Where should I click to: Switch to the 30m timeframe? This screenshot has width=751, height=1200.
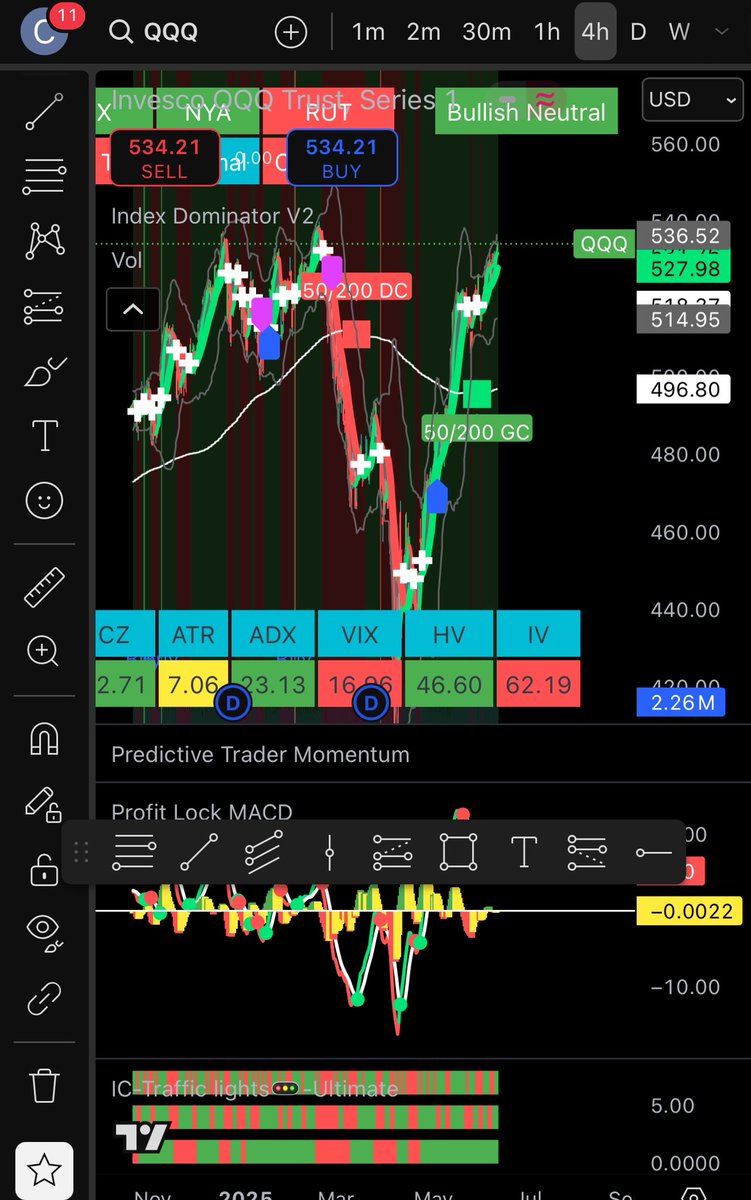pos(486,32)
